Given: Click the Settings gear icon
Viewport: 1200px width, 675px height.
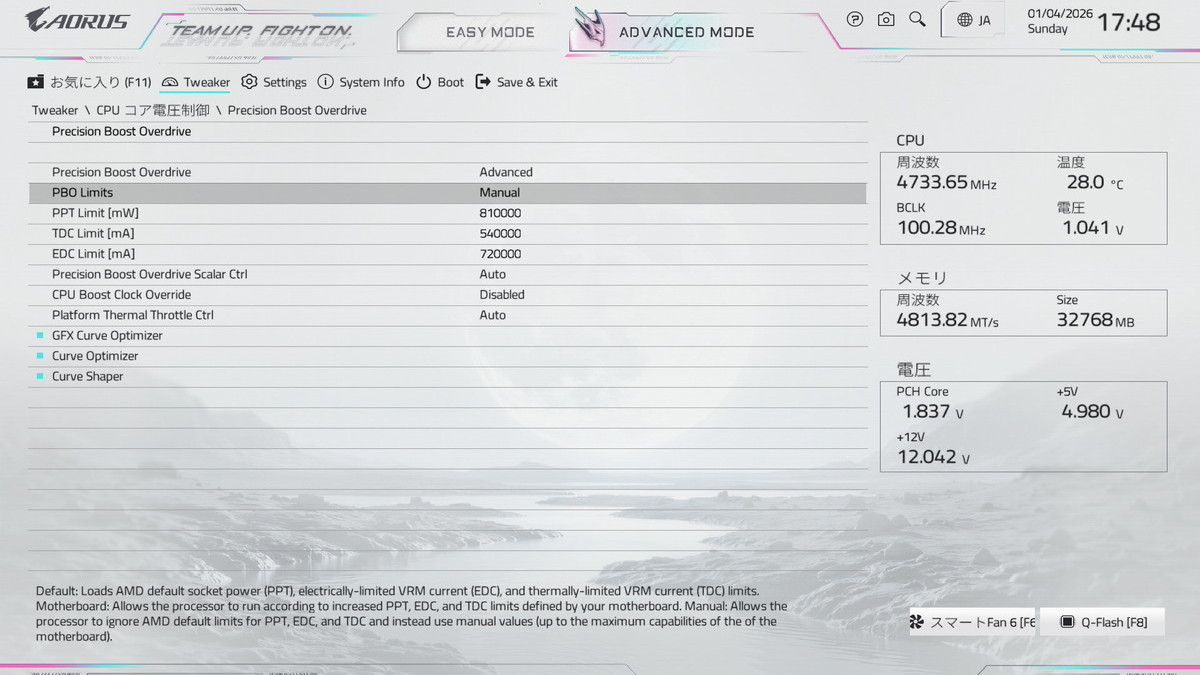Looking at the screenshot, I should (249, 82).
